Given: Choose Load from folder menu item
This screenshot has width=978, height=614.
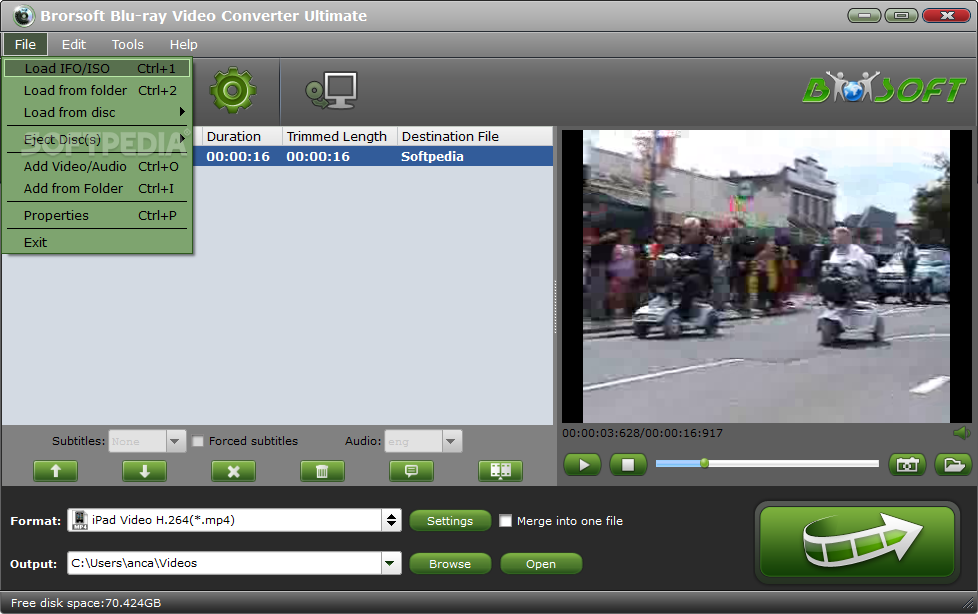Looking at the screenshot, I should (97, 90).
